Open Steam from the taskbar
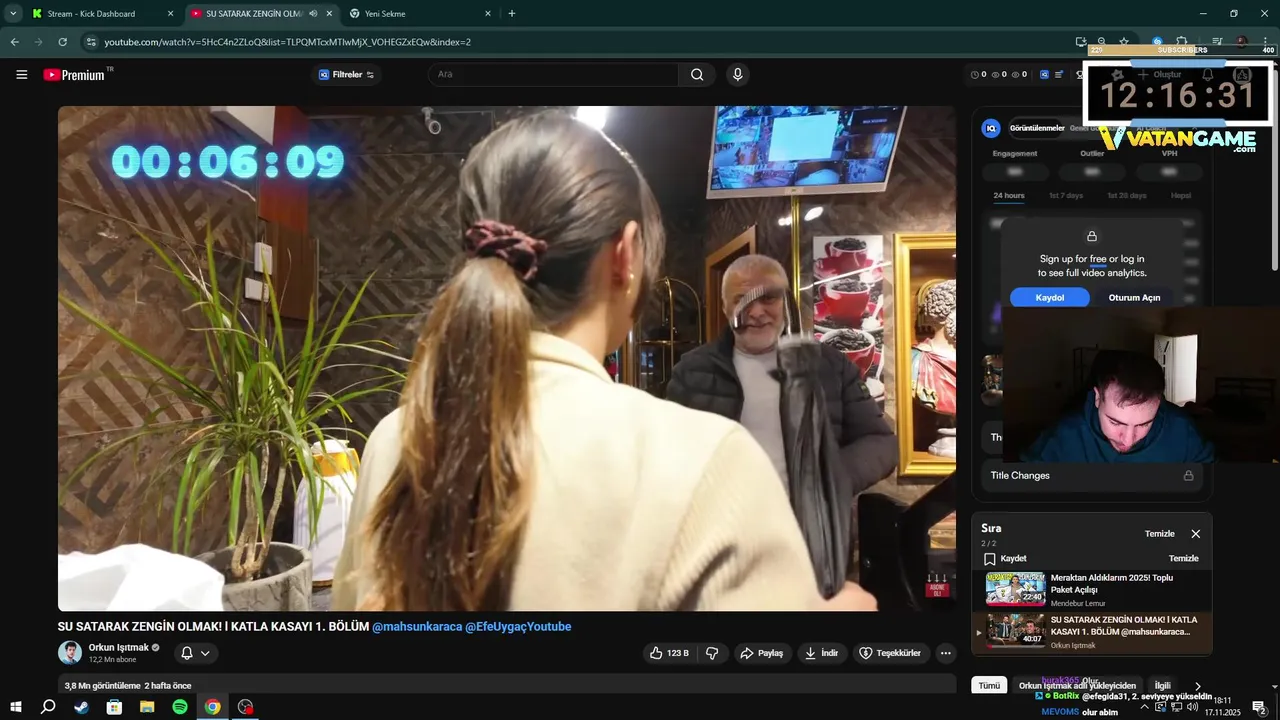 pyautogui.click(x=81, y=707)
